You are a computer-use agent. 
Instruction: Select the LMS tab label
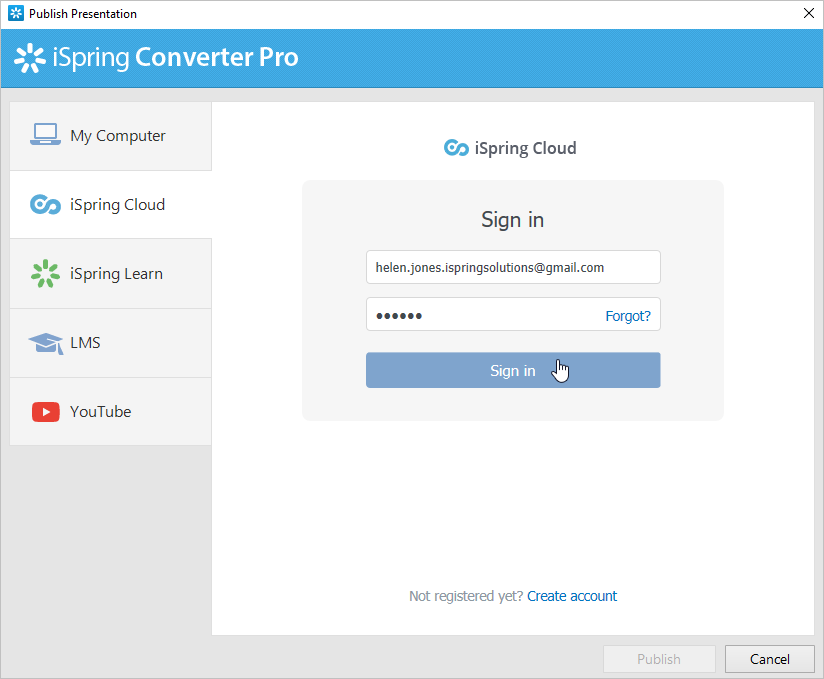click(85, 343)
